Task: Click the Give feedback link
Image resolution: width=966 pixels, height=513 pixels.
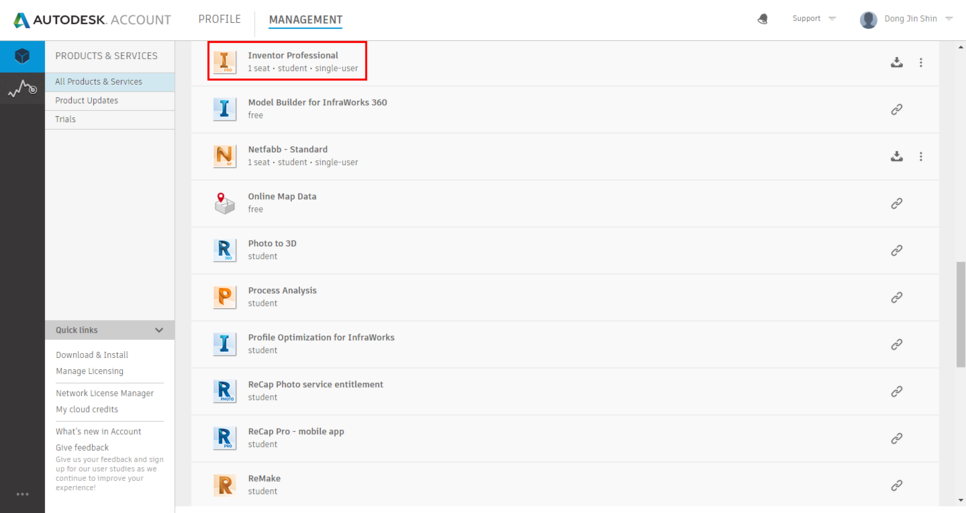Action: pos(82,447)
